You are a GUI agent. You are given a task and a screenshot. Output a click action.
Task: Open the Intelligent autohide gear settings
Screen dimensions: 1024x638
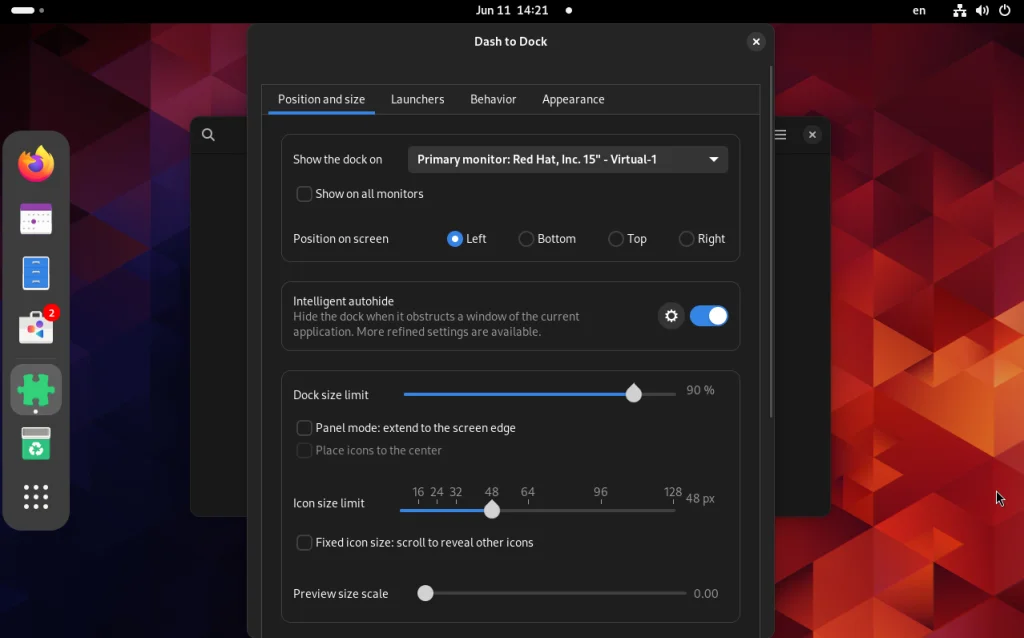pyautogui.click(x=671, y=316)
